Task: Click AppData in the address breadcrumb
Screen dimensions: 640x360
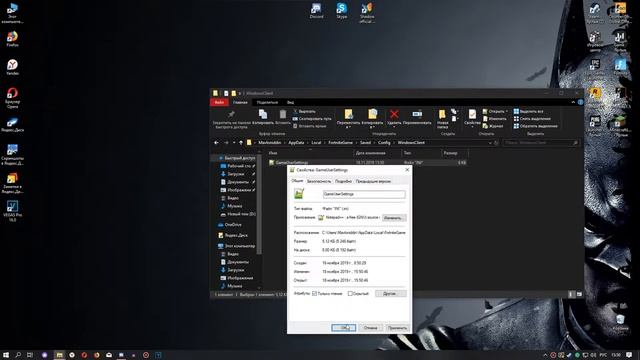Action: click(296, 143)
